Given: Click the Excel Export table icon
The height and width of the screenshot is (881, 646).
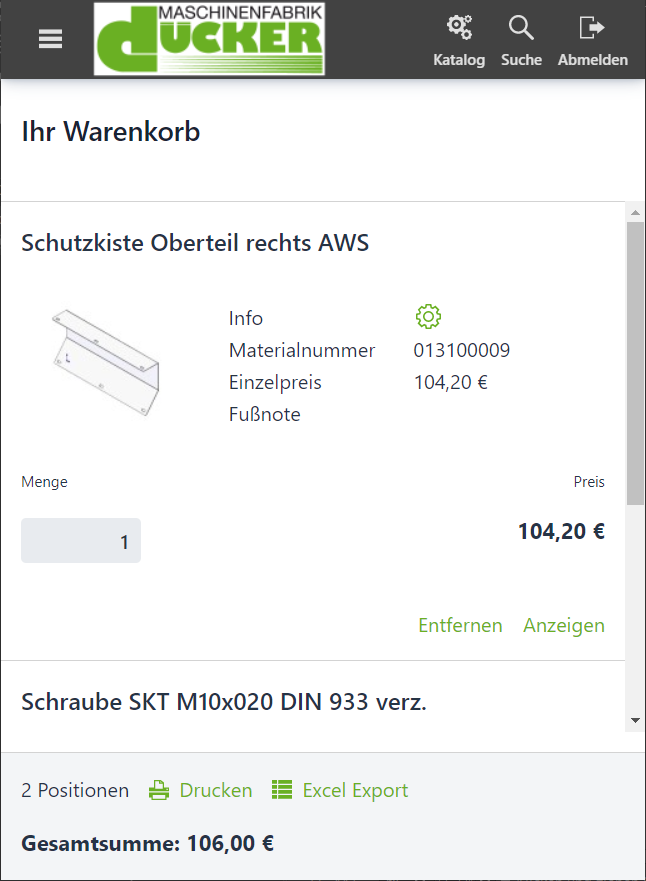Looking at the screenshot, I should click(282, 791).
